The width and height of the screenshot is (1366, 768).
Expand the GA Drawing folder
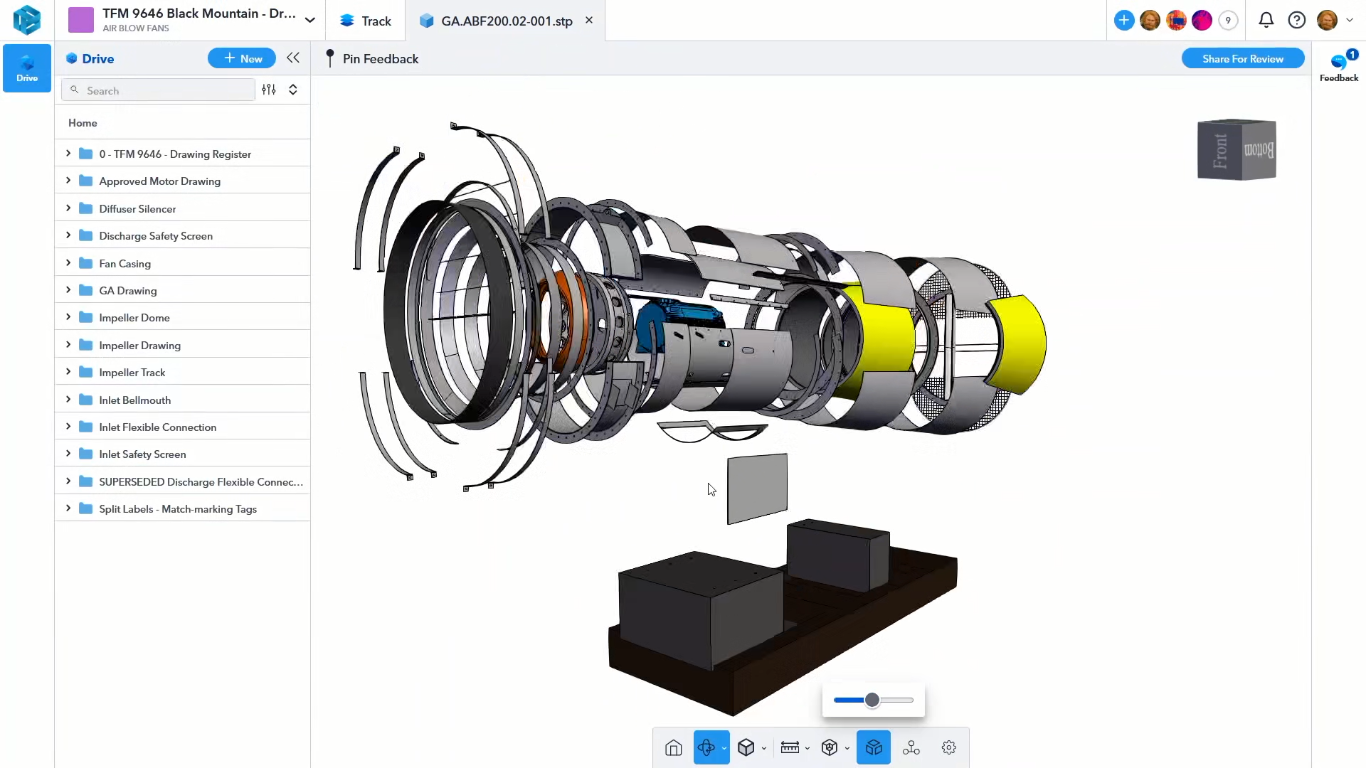[x=68, y=290]
